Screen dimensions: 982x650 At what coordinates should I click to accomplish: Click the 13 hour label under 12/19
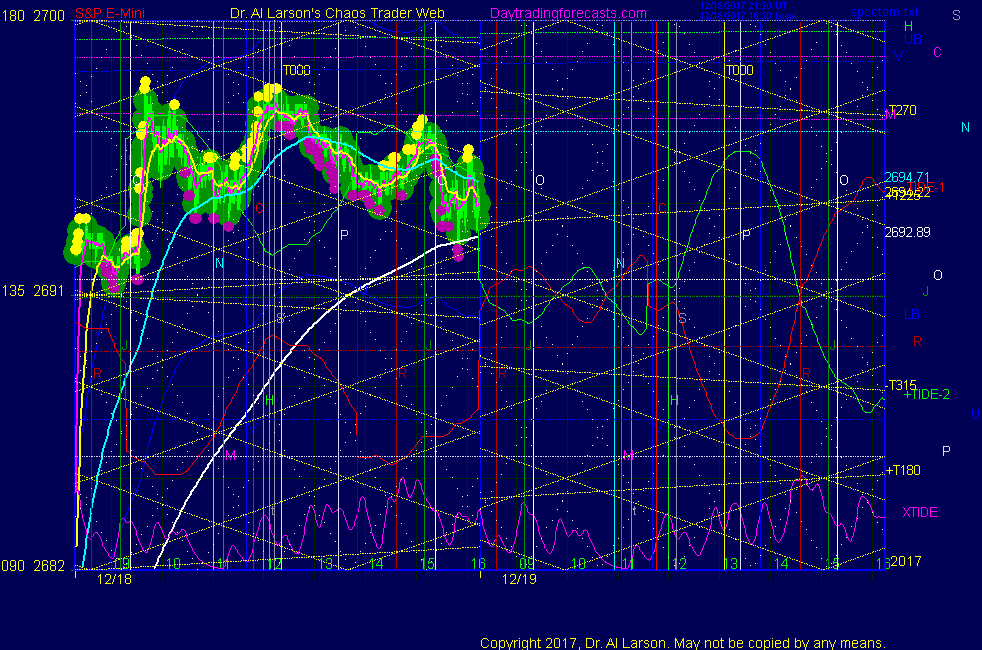pos(730,563)
